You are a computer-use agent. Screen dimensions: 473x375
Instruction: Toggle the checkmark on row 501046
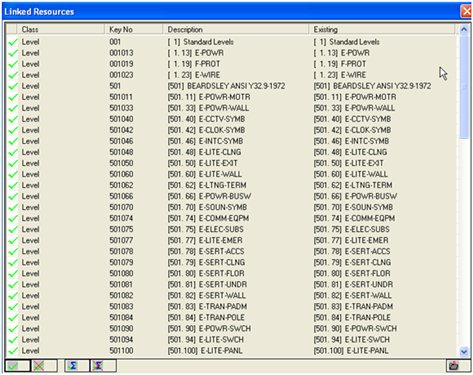(x=13, y=141)
